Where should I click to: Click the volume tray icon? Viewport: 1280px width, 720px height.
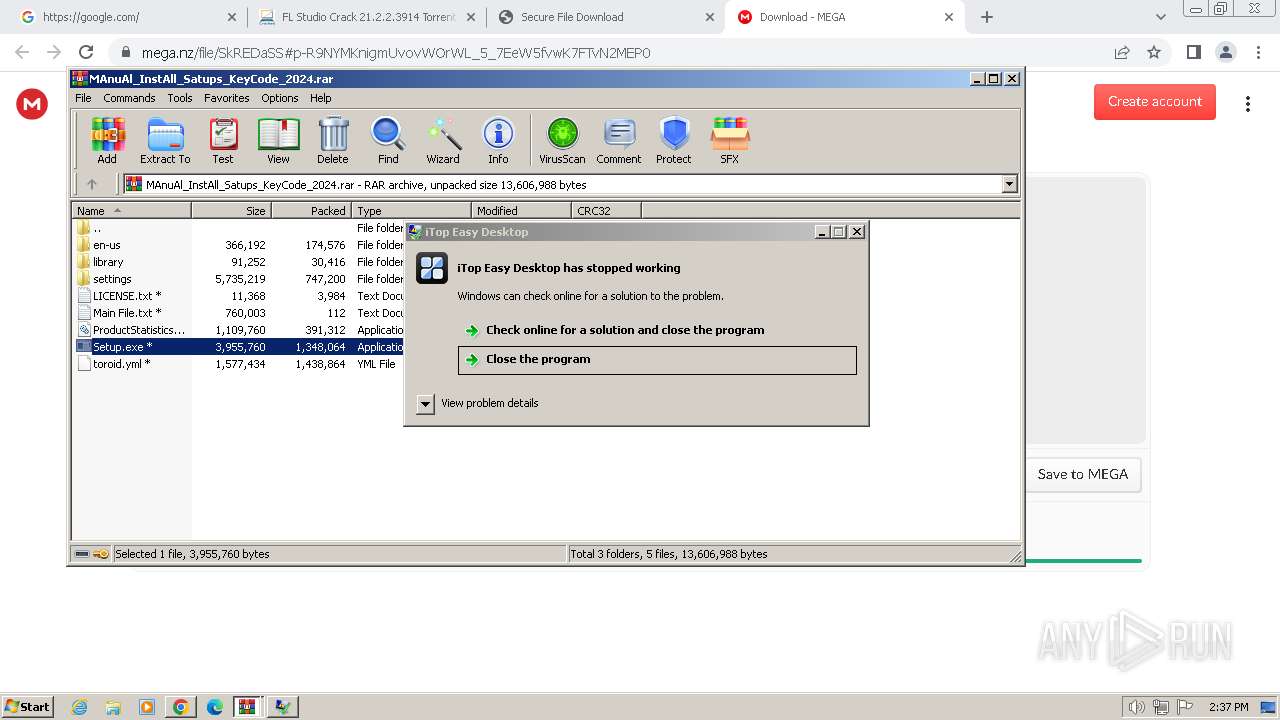[1136, 707]
